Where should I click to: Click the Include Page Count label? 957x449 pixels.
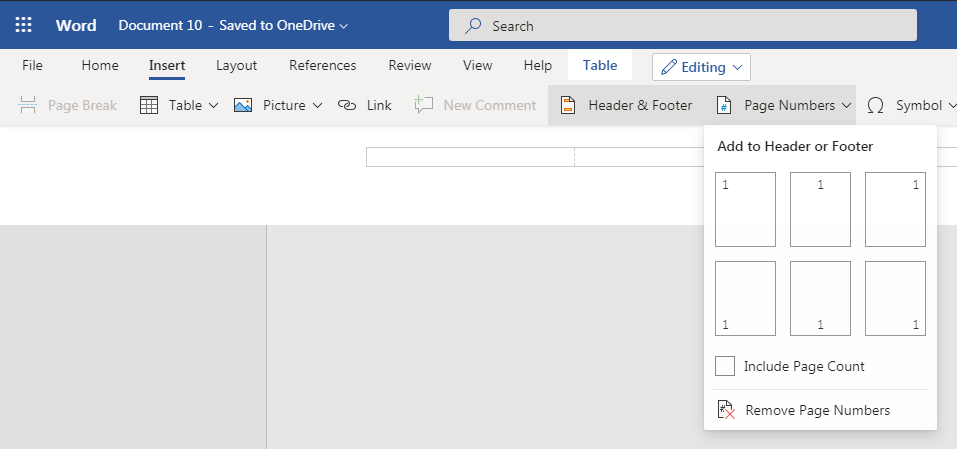pos(804,366)
